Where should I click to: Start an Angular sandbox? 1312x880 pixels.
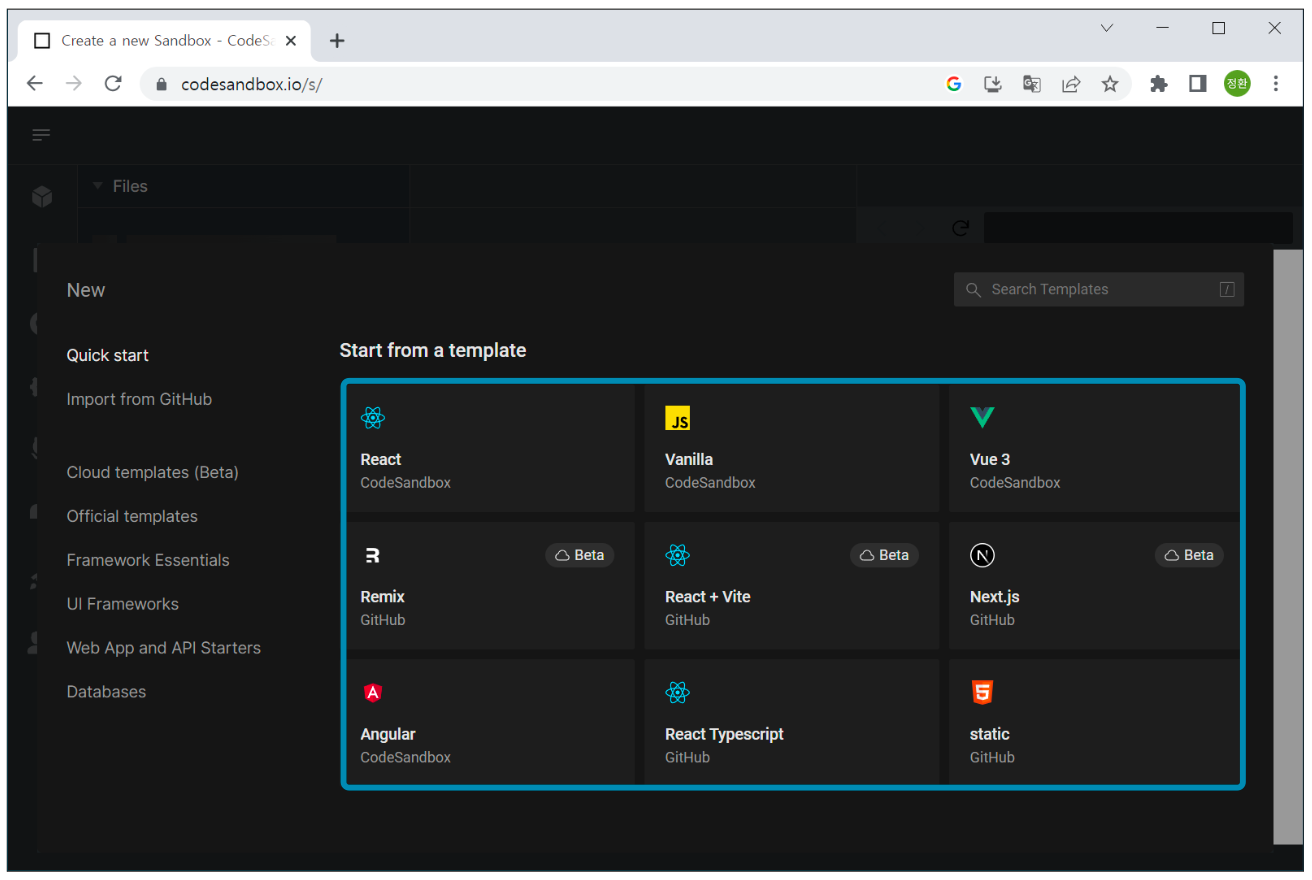[490, 722]
